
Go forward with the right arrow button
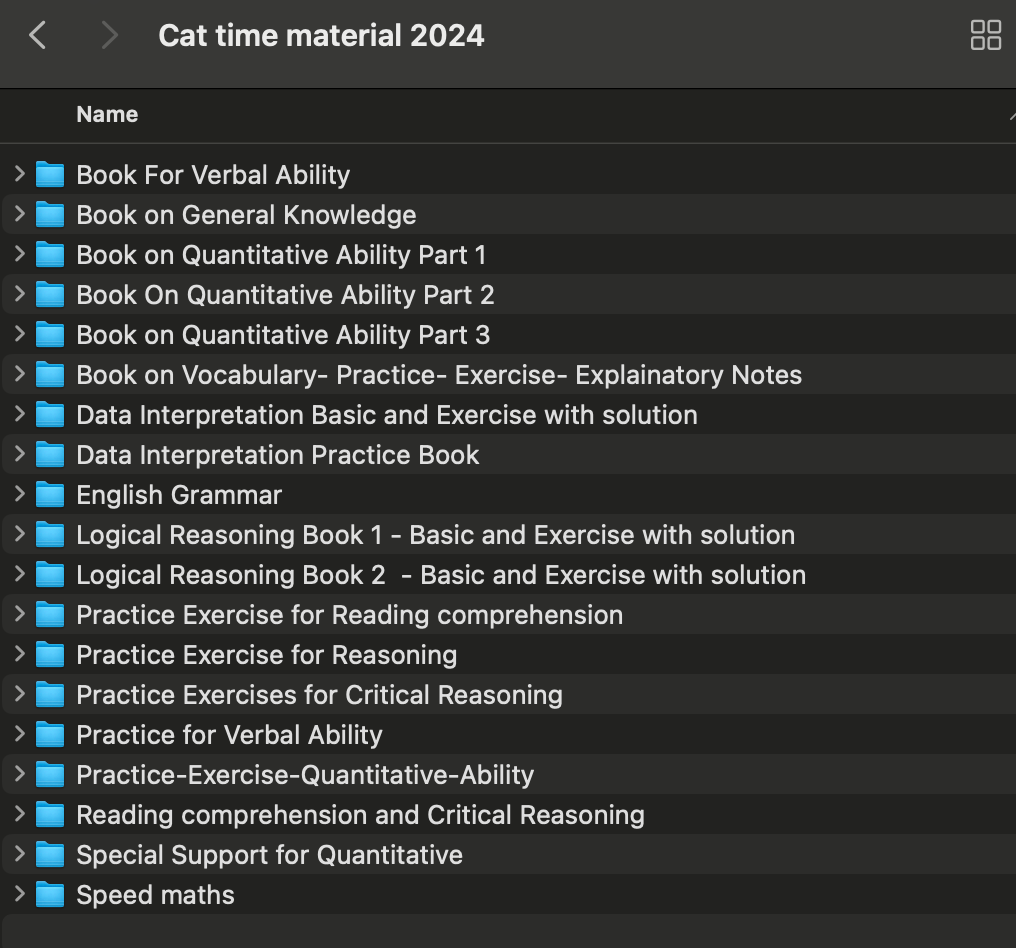tap(110, 35)
